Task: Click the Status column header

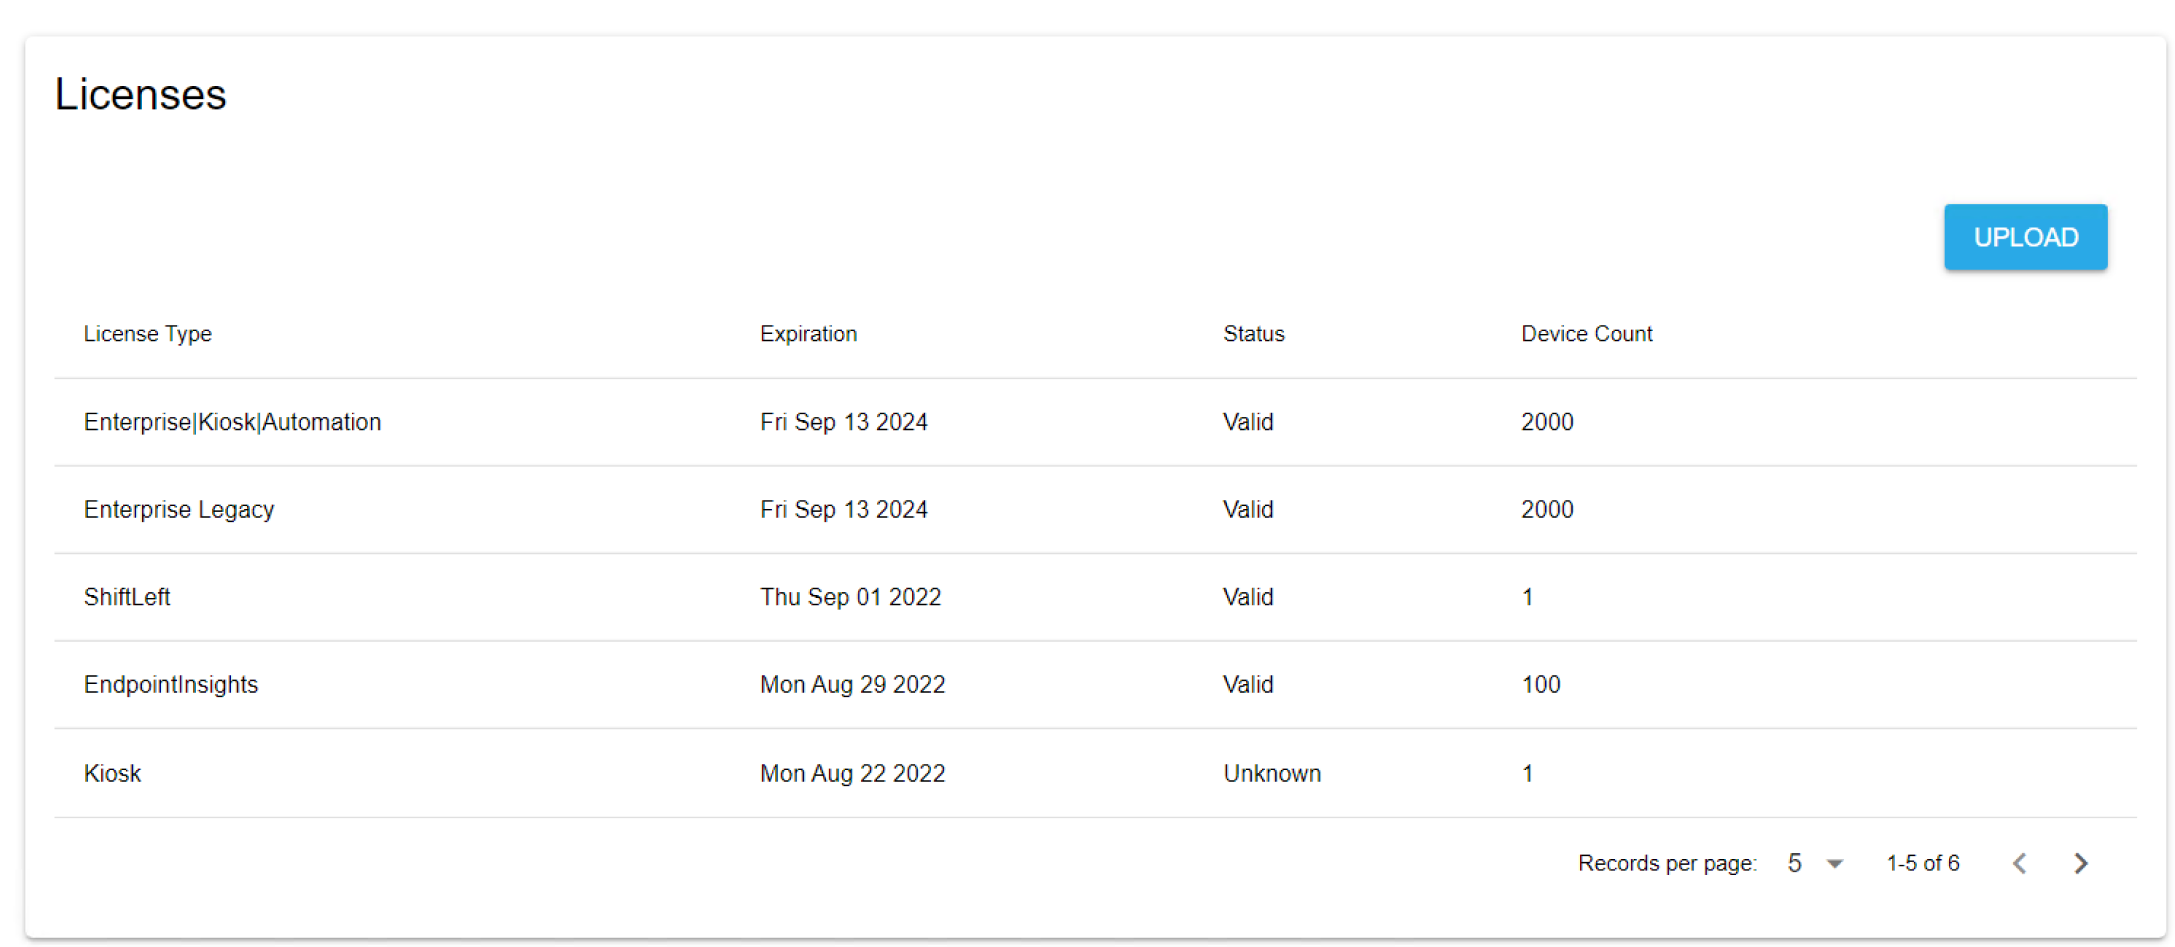Action: tap(1253, 334)
